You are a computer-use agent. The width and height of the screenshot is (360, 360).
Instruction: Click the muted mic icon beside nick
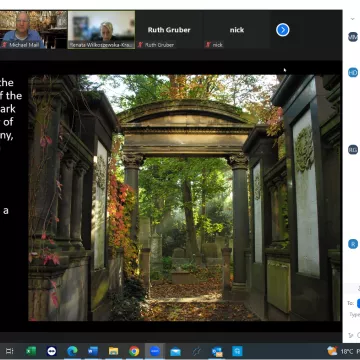tap(208, 45)
